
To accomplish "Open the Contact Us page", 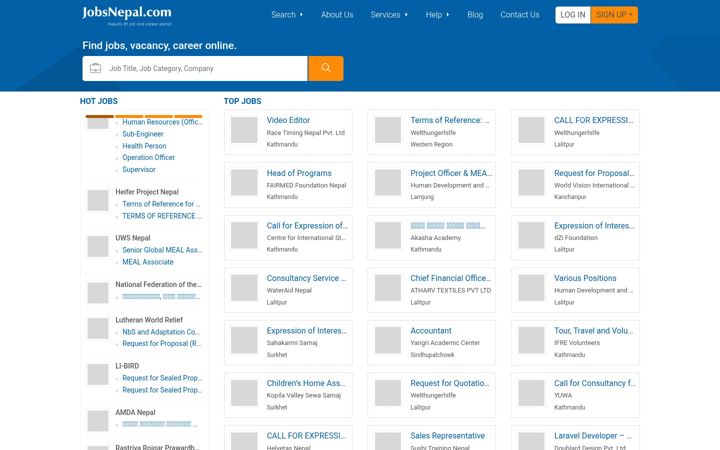I will [520, 15].
